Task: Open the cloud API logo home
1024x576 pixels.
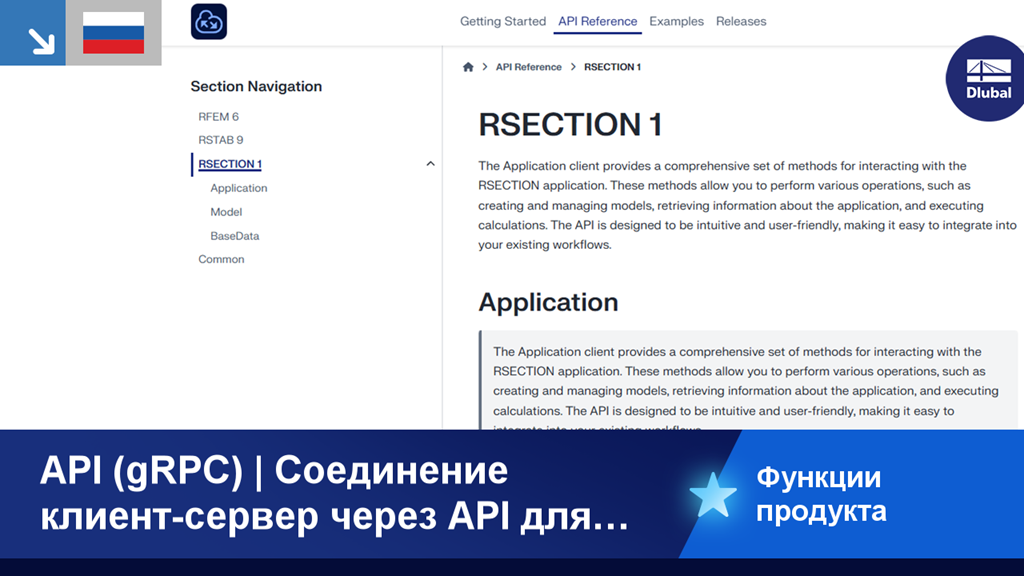Action: [x=209, y=22]
